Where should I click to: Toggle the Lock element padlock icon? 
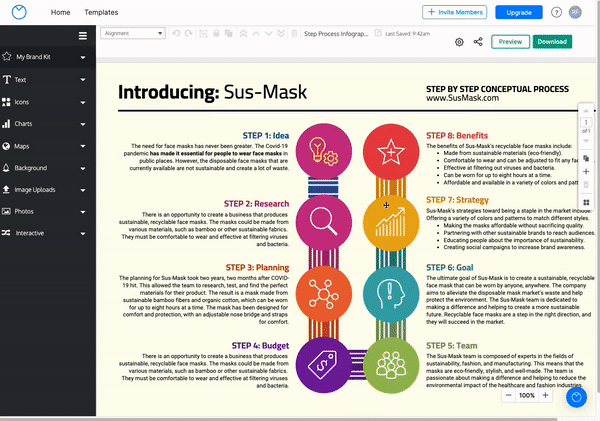click(216, 33)
